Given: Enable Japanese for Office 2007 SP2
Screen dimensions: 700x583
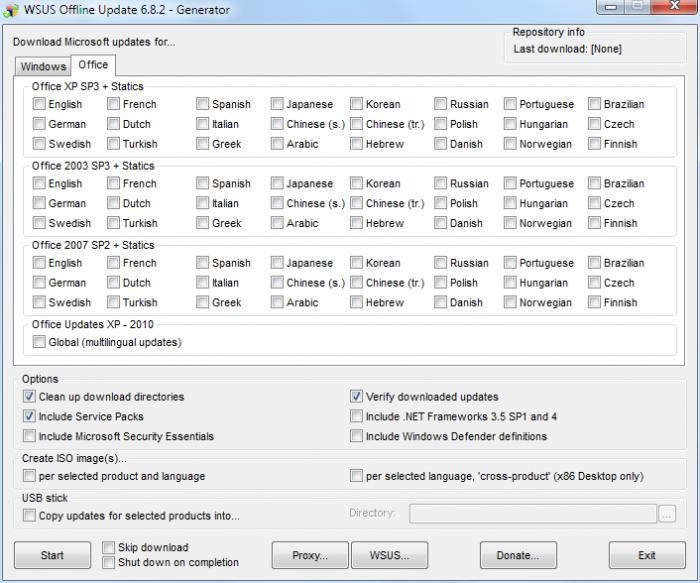Looking at the screenshot, I should [x=277, y=262].
